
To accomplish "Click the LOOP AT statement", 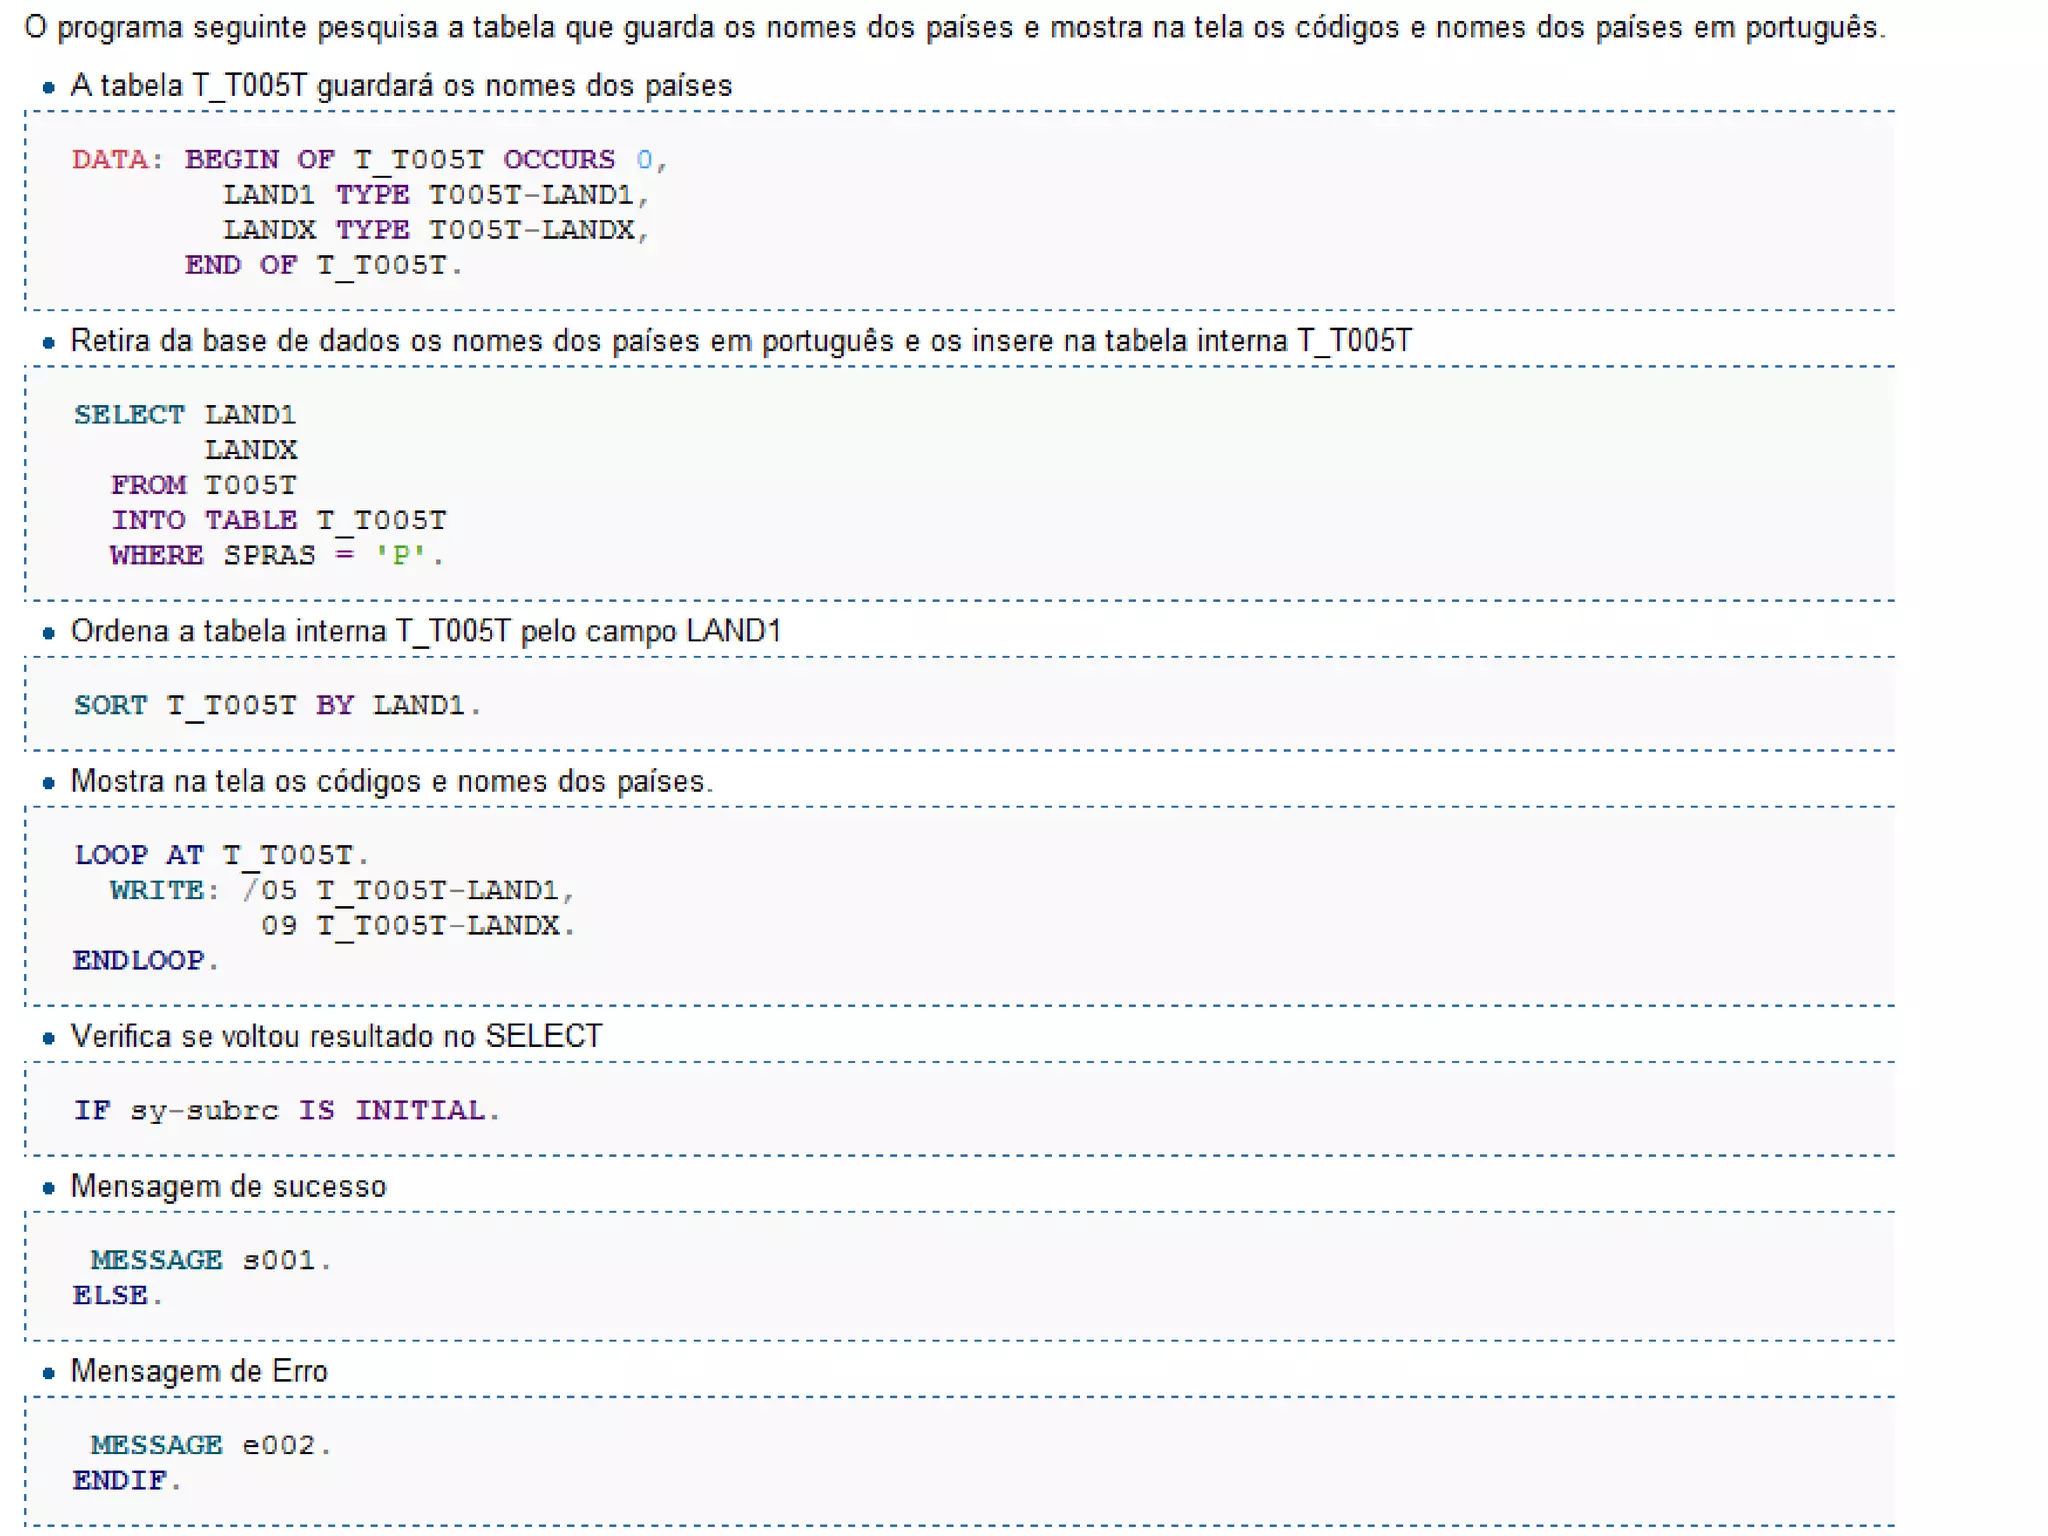I will (x=220, y=855).
